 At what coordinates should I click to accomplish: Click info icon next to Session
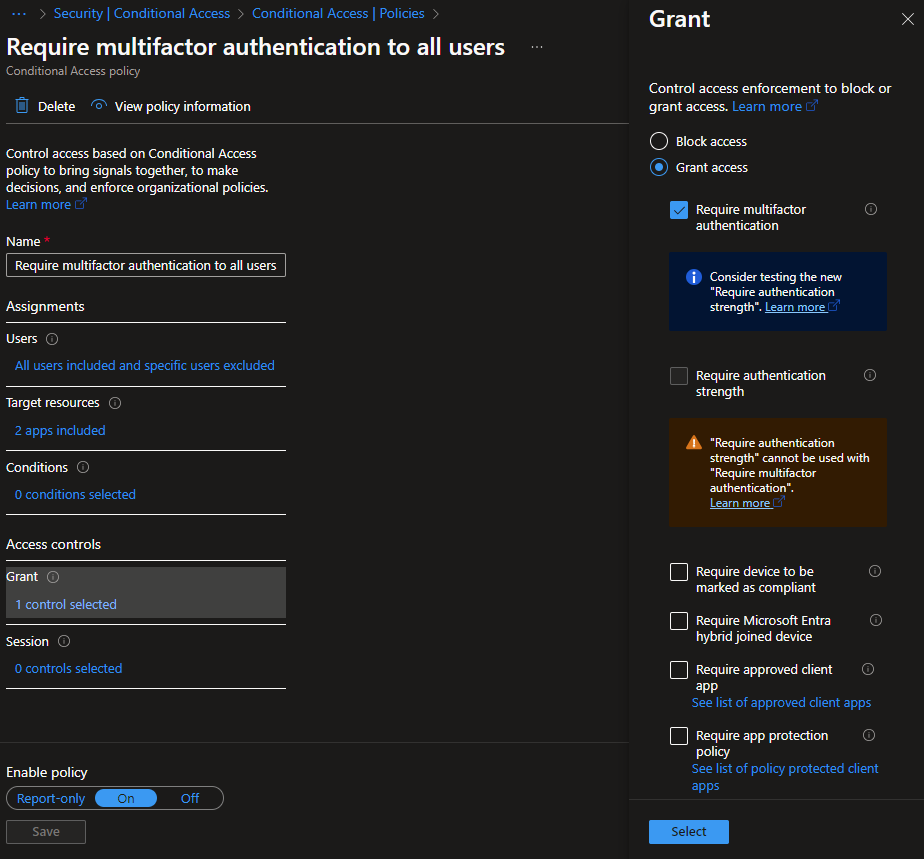64,641
